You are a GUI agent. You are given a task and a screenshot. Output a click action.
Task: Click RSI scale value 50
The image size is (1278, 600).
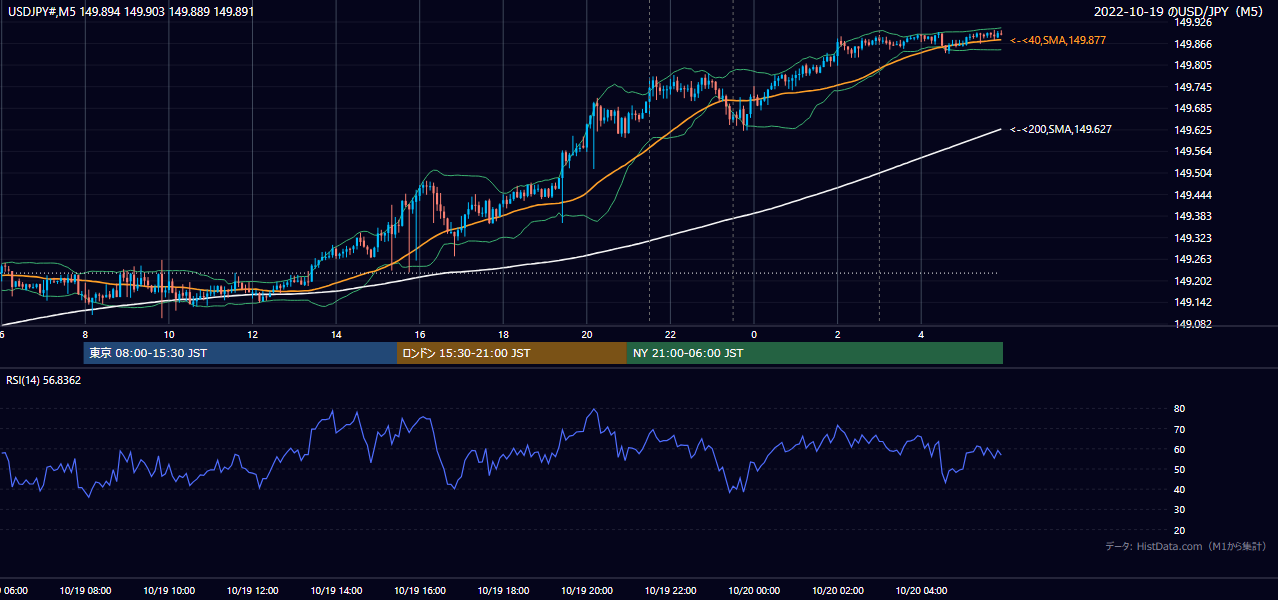click(1179, 469)
